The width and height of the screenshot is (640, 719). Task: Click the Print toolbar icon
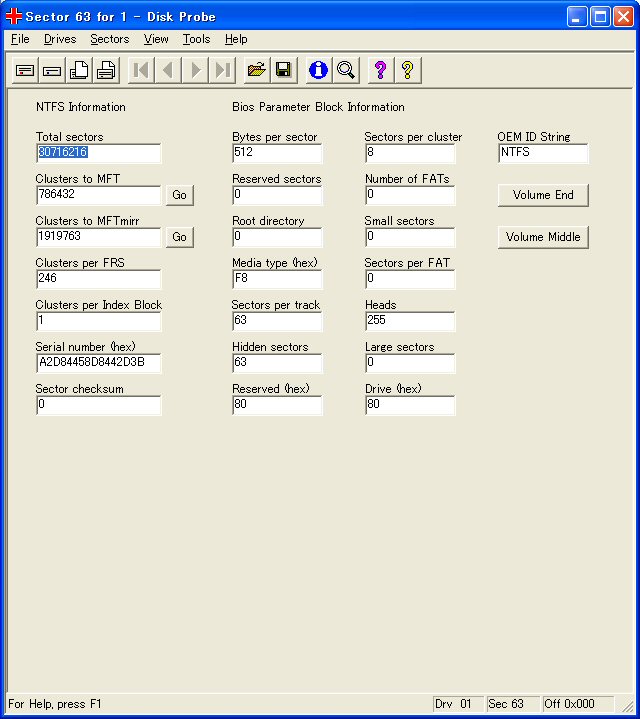106,71
